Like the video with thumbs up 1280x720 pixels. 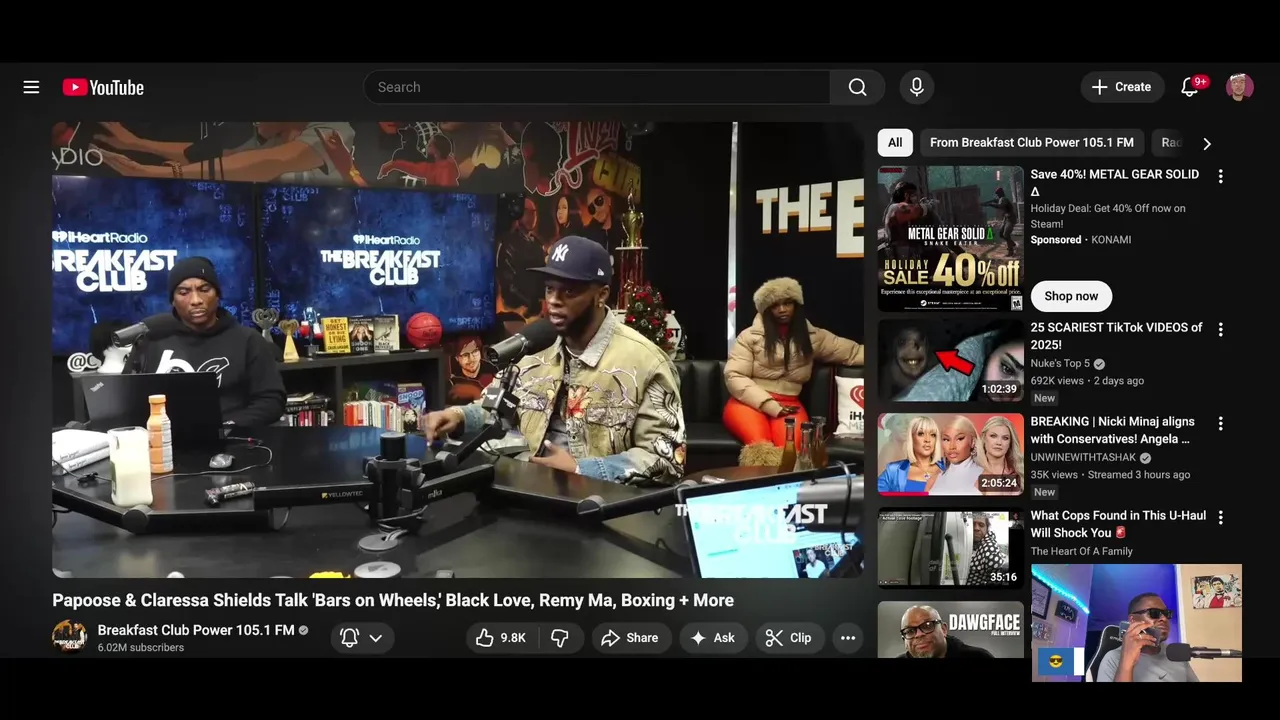pyautogui.click(x=500, y=638)
